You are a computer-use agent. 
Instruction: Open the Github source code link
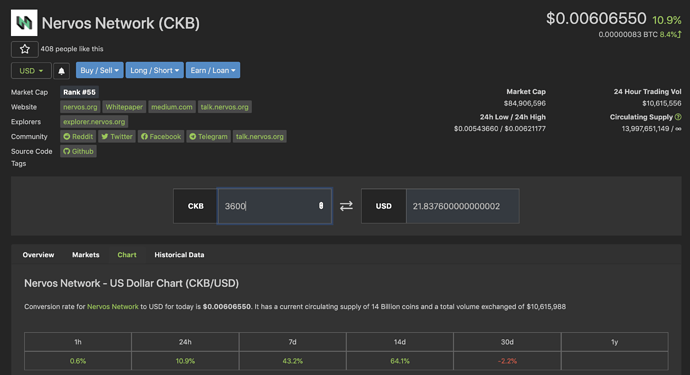click(78, 151)
